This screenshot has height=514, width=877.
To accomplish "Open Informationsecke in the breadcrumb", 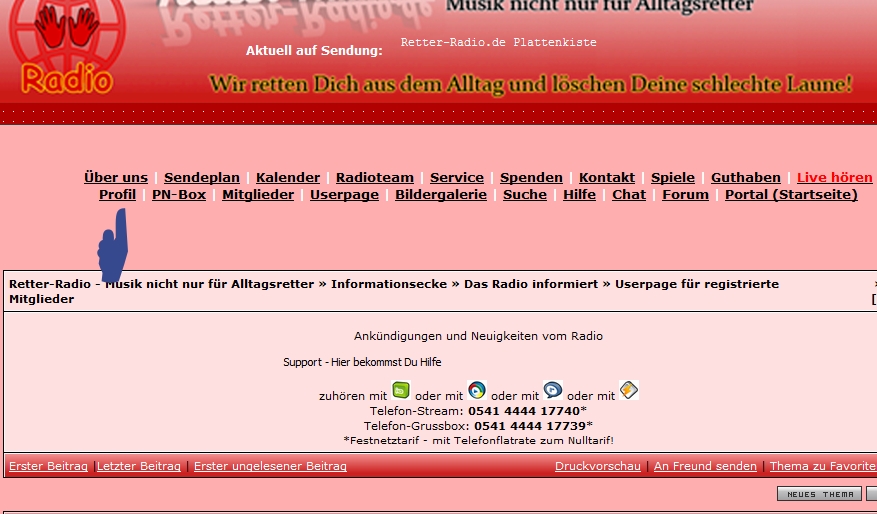I will (x=389, y=284).
